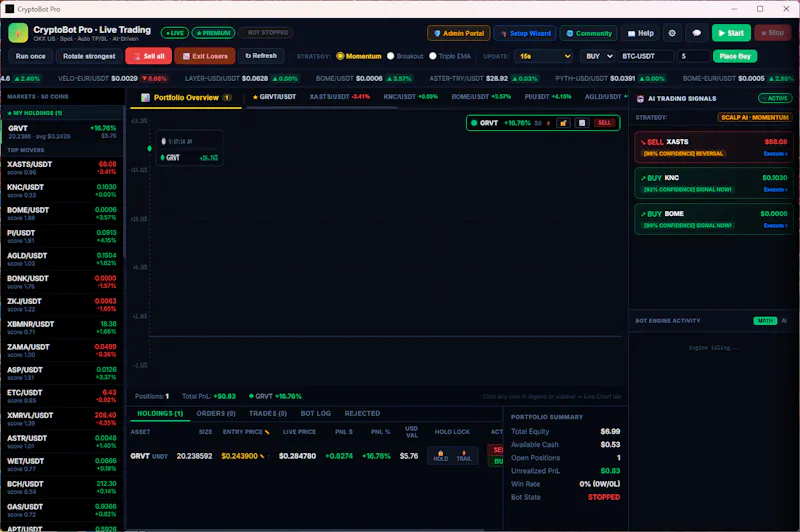The height and width of the screenshot is (532, 800).
Task: Collapse the MY HOLDINGS section
Action: (62, 113)
